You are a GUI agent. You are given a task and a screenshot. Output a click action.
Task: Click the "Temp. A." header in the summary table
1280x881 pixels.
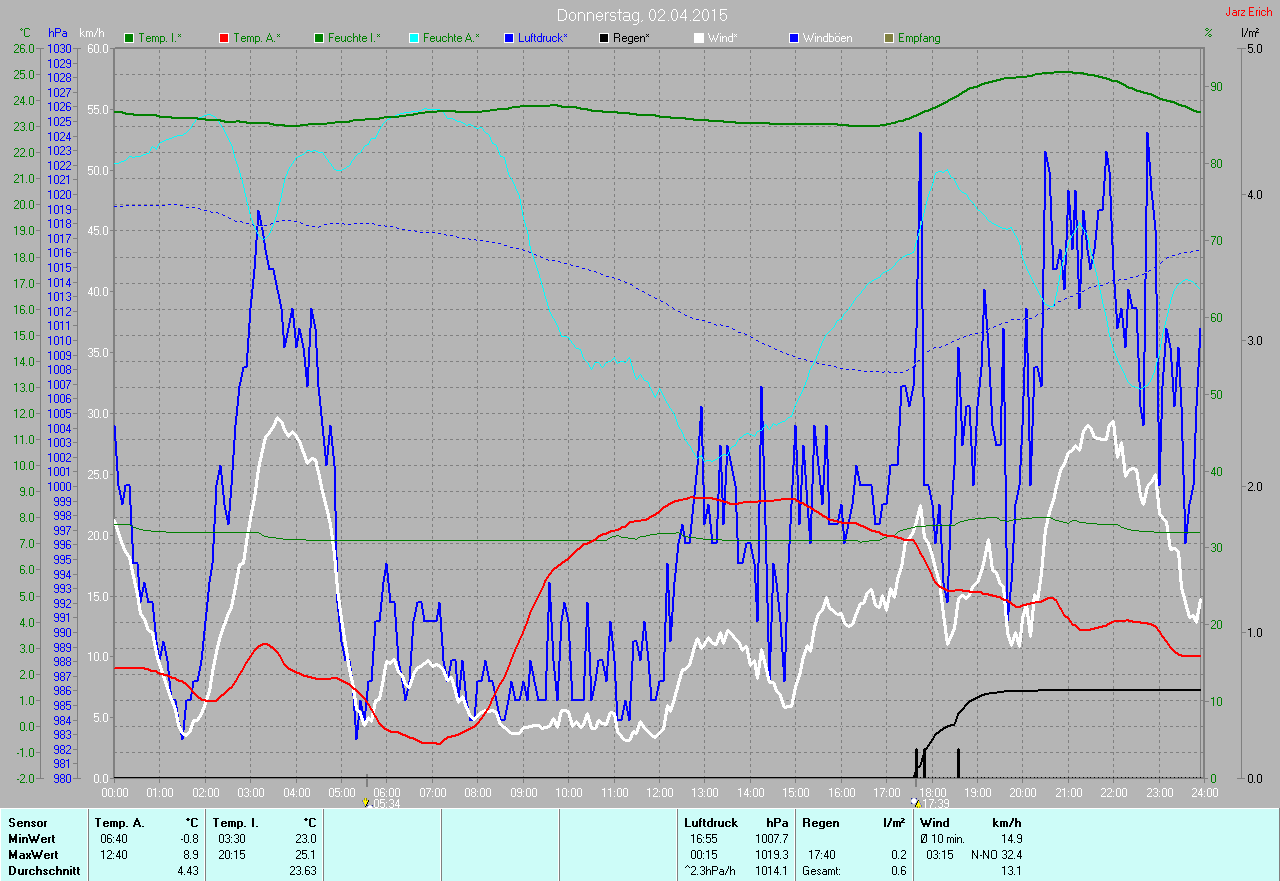(x=119, y=823)
